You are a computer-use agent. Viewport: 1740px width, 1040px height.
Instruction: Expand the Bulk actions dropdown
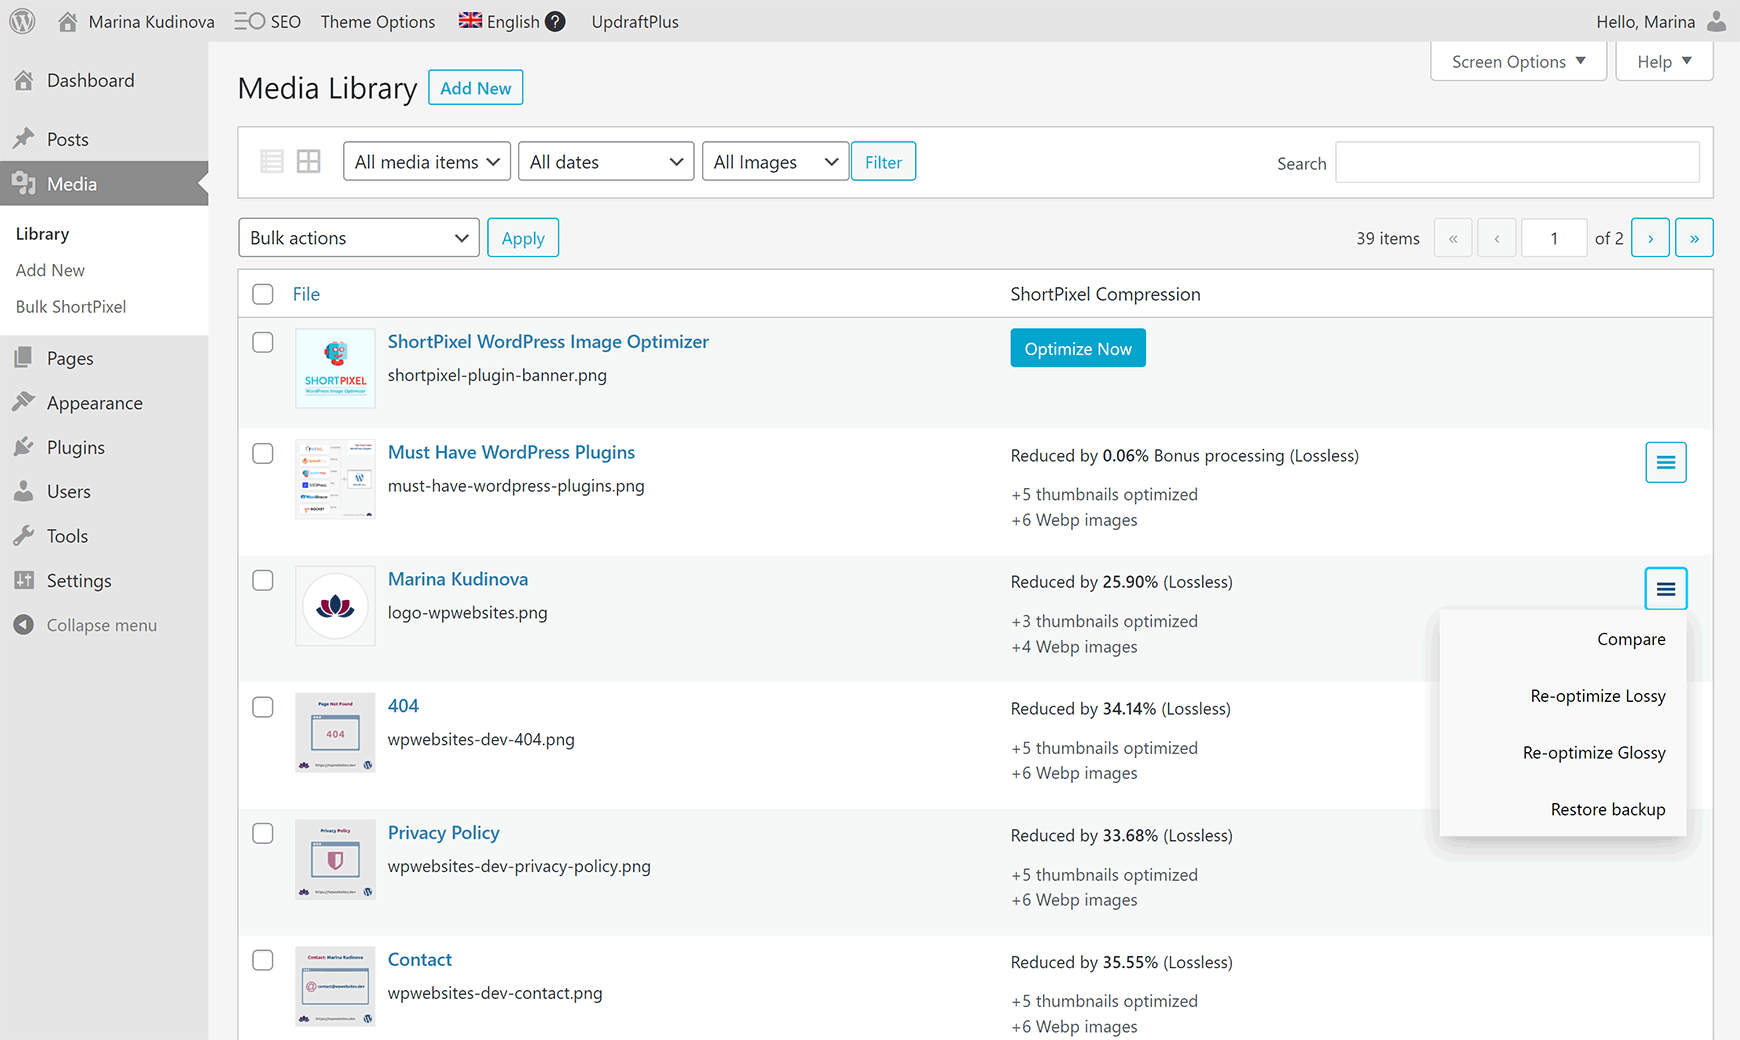pos(359,238)
